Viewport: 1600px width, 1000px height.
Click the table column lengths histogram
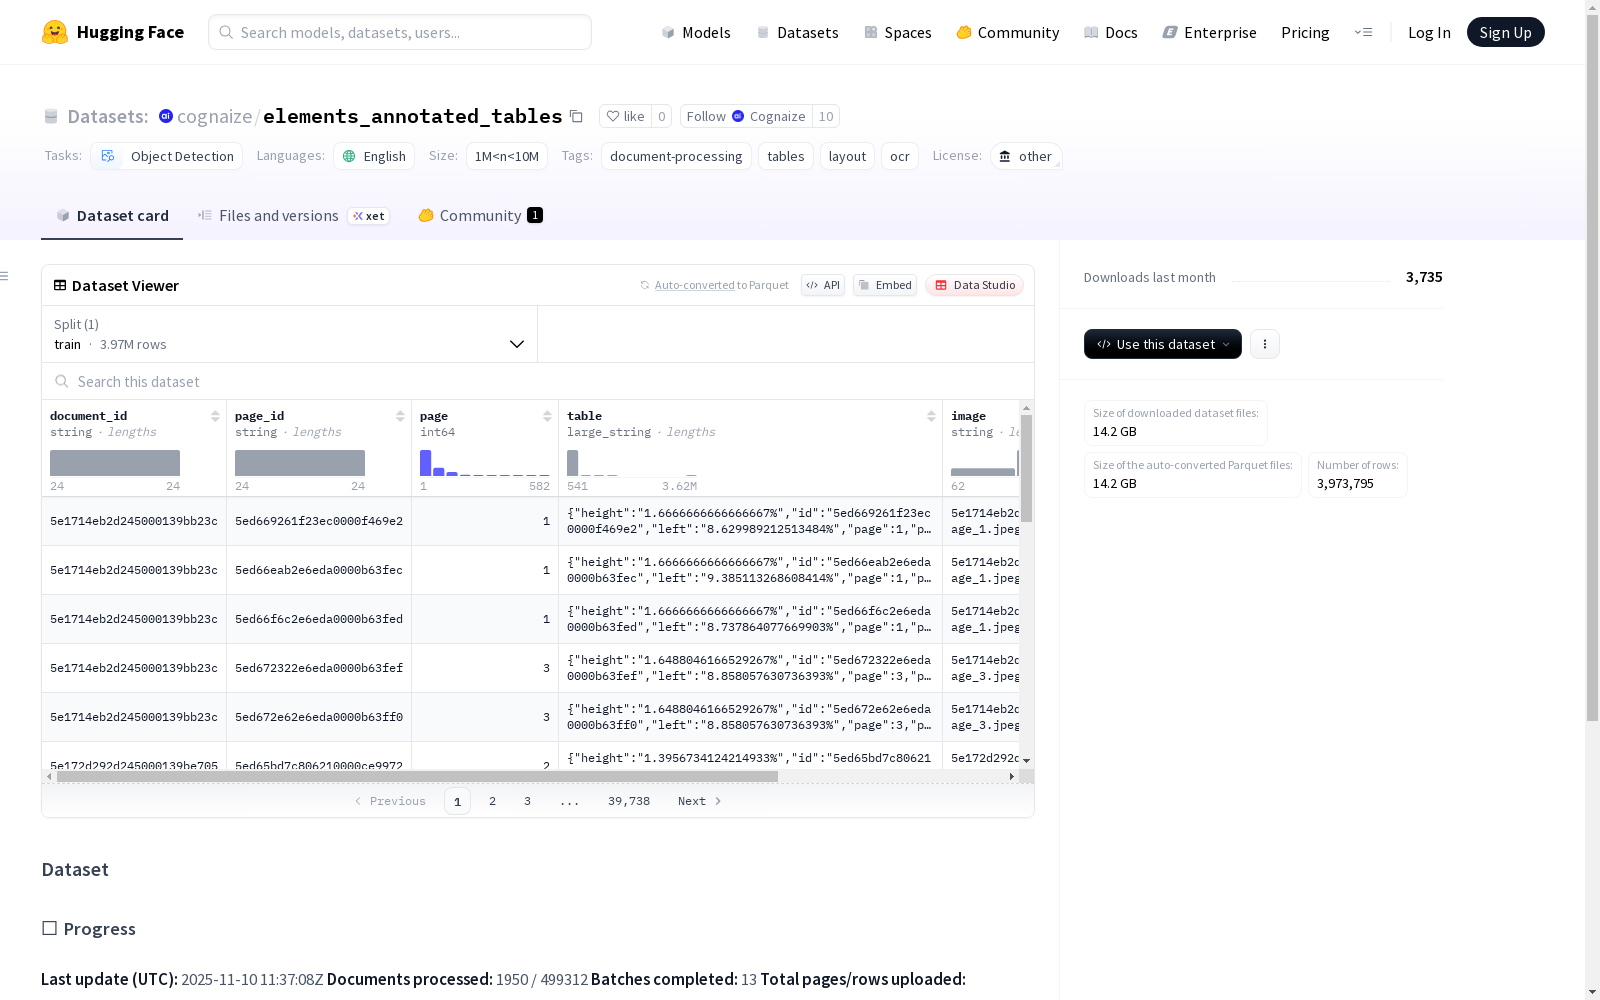point(632,463)
